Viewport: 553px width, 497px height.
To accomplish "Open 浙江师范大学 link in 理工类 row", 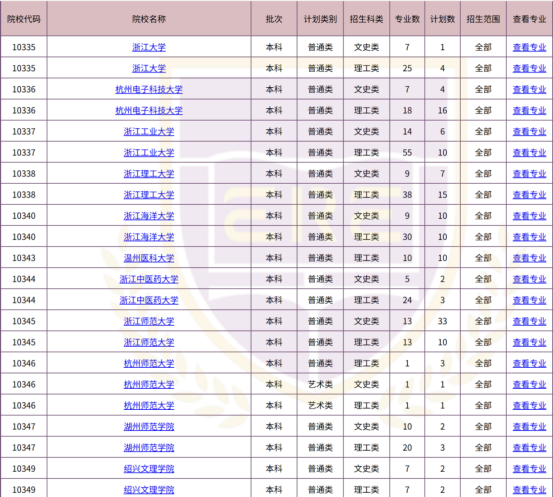I will pos(149,343).
